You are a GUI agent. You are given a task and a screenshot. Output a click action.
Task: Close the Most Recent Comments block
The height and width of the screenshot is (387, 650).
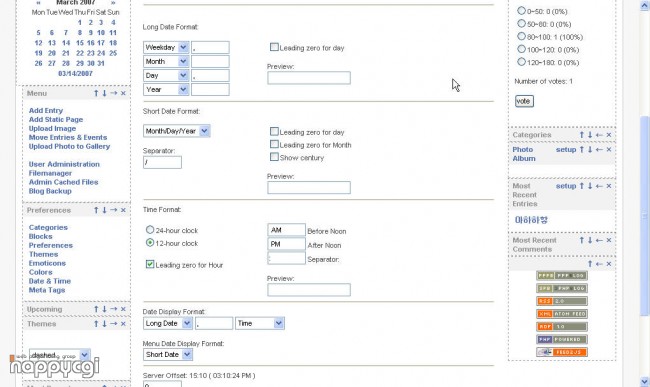pyautogui.click(x=609, y=240)
